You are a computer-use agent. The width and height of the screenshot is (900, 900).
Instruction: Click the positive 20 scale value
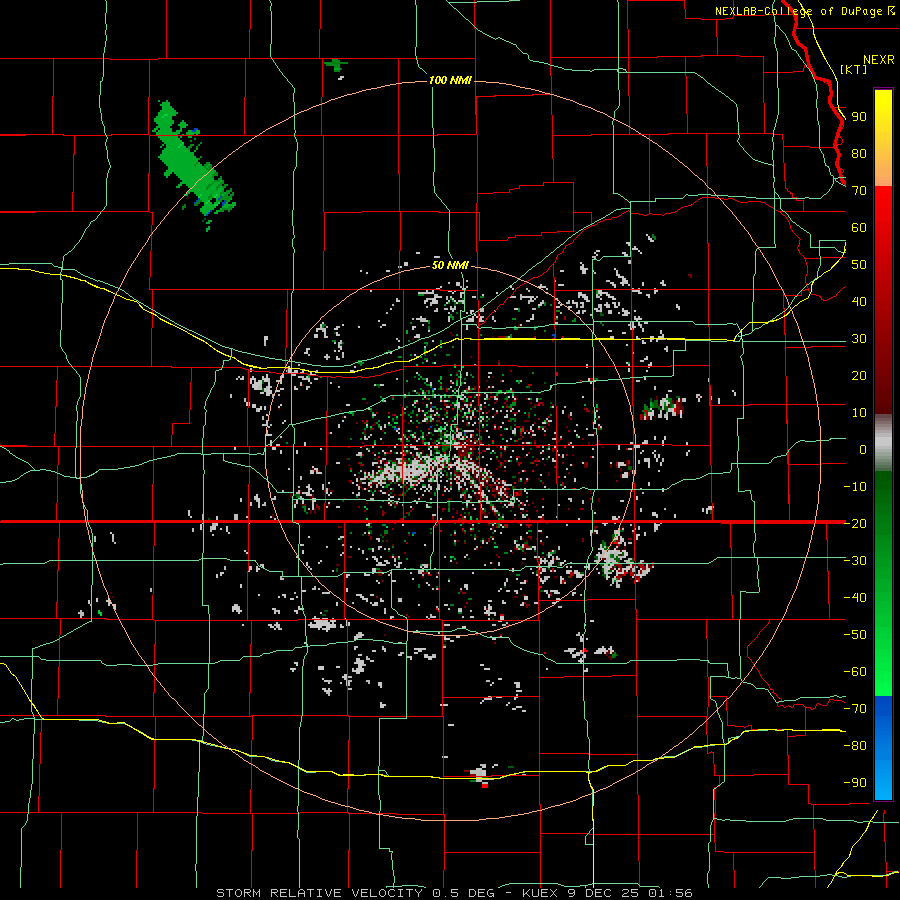coord(859,375)
